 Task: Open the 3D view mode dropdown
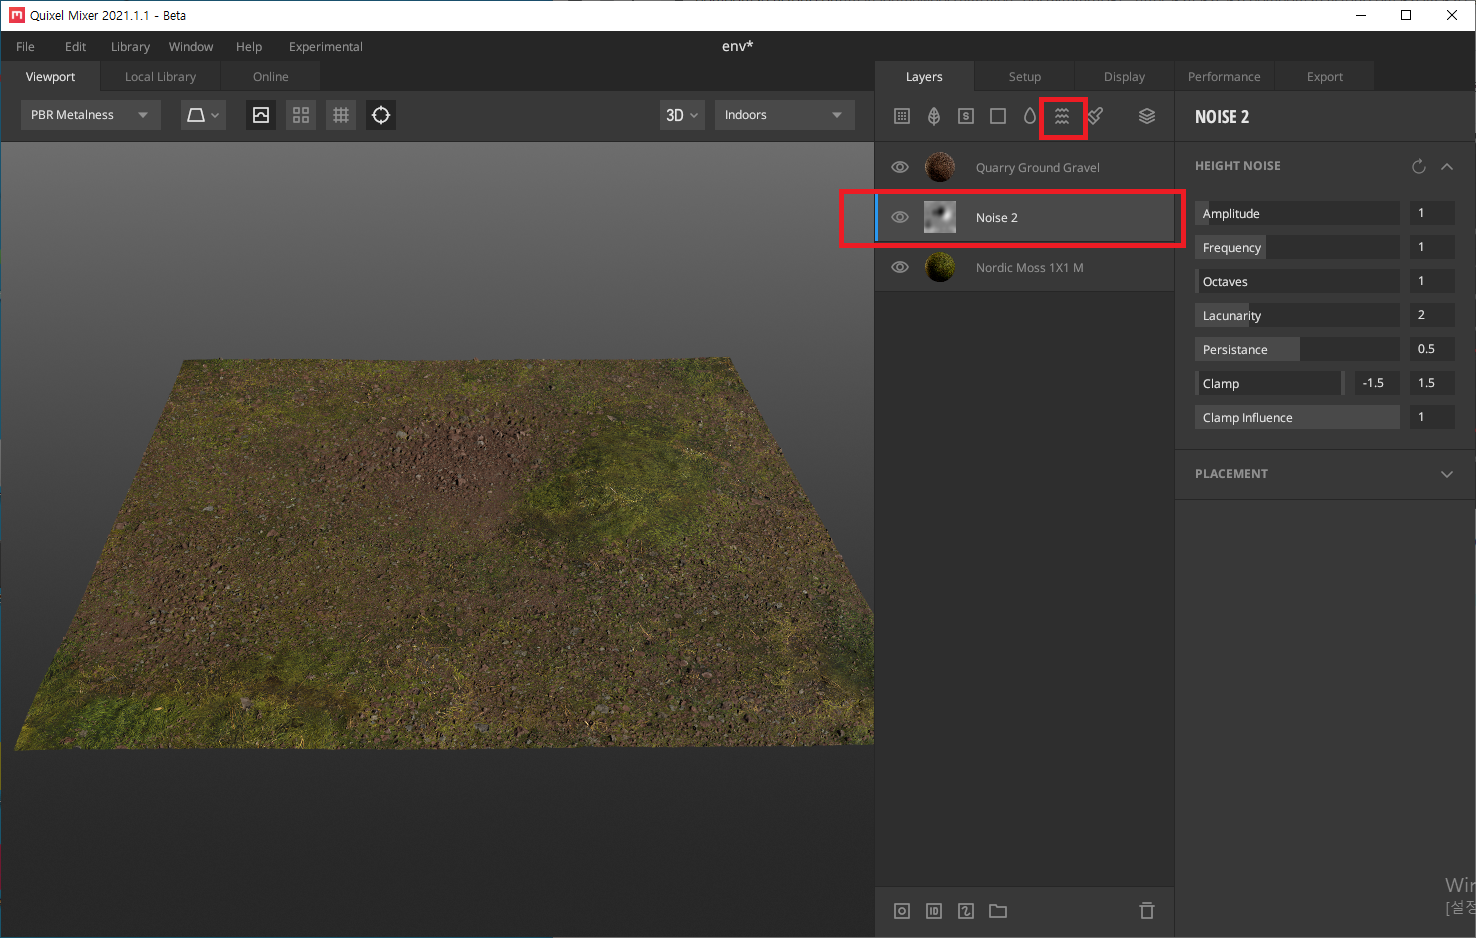click(x=682, y=115)
